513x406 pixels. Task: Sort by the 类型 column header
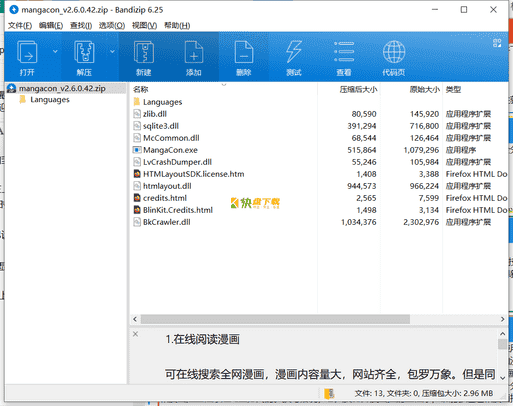click(453, 89)
